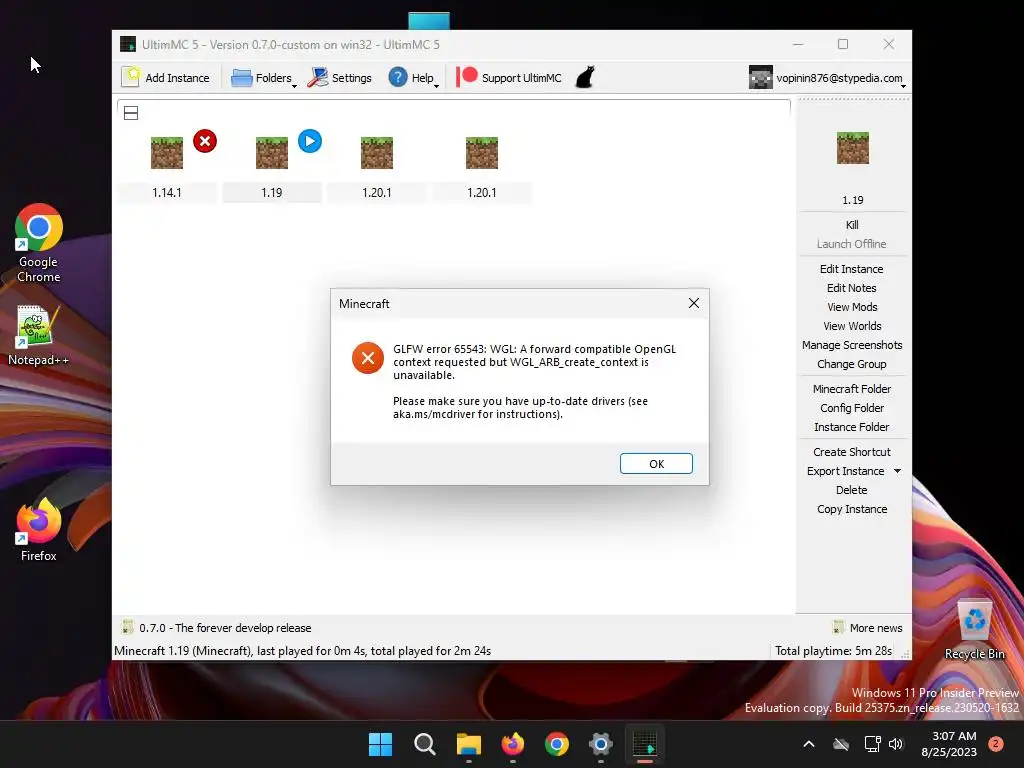Show hidden system tray icons chevron

808,744
